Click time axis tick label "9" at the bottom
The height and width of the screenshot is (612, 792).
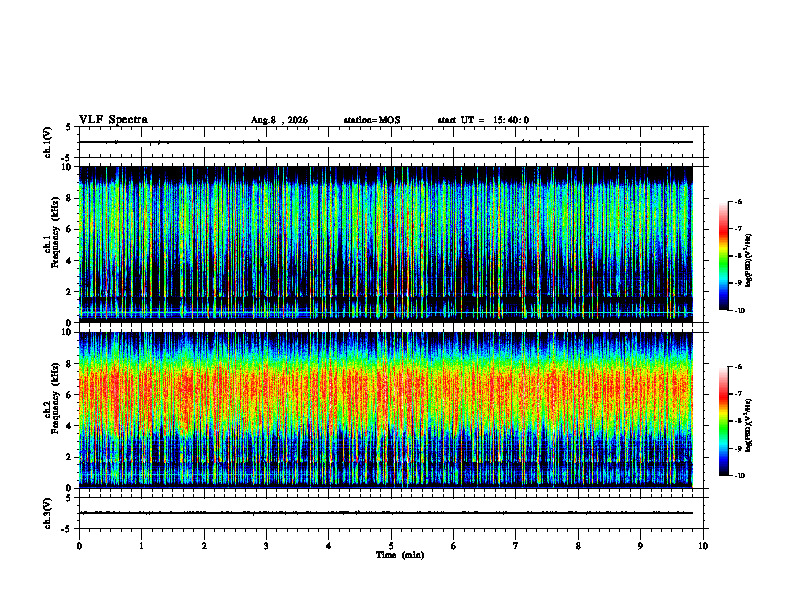click(x=640, y=546)
